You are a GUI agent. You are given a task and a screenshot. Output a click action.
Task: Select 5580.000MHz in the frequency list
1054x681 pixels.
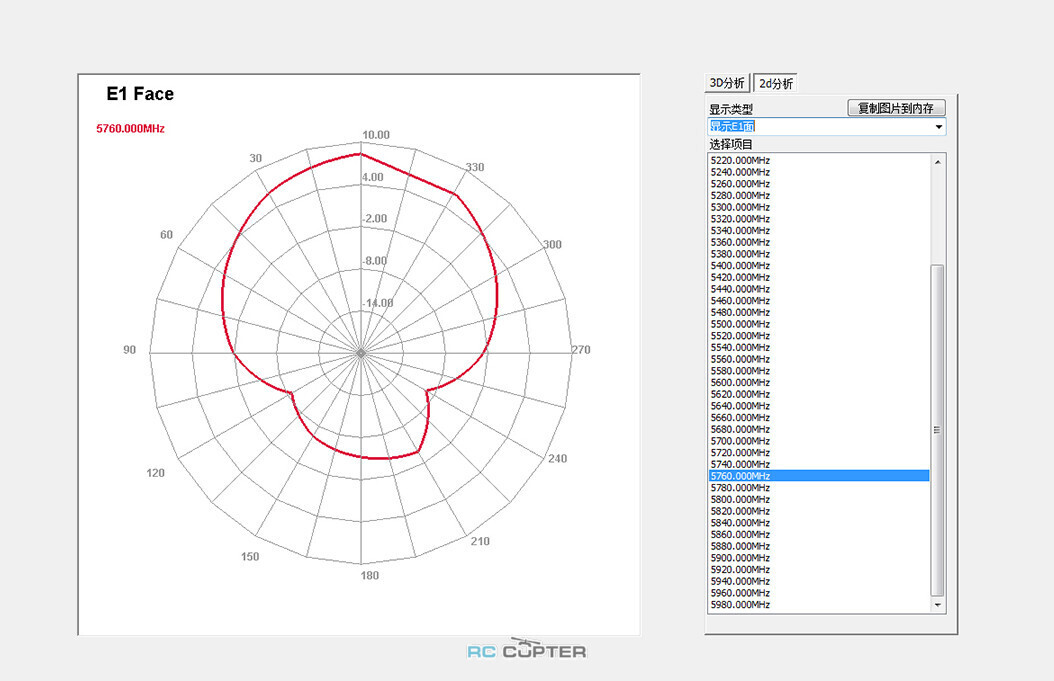[x=819, y=371]
